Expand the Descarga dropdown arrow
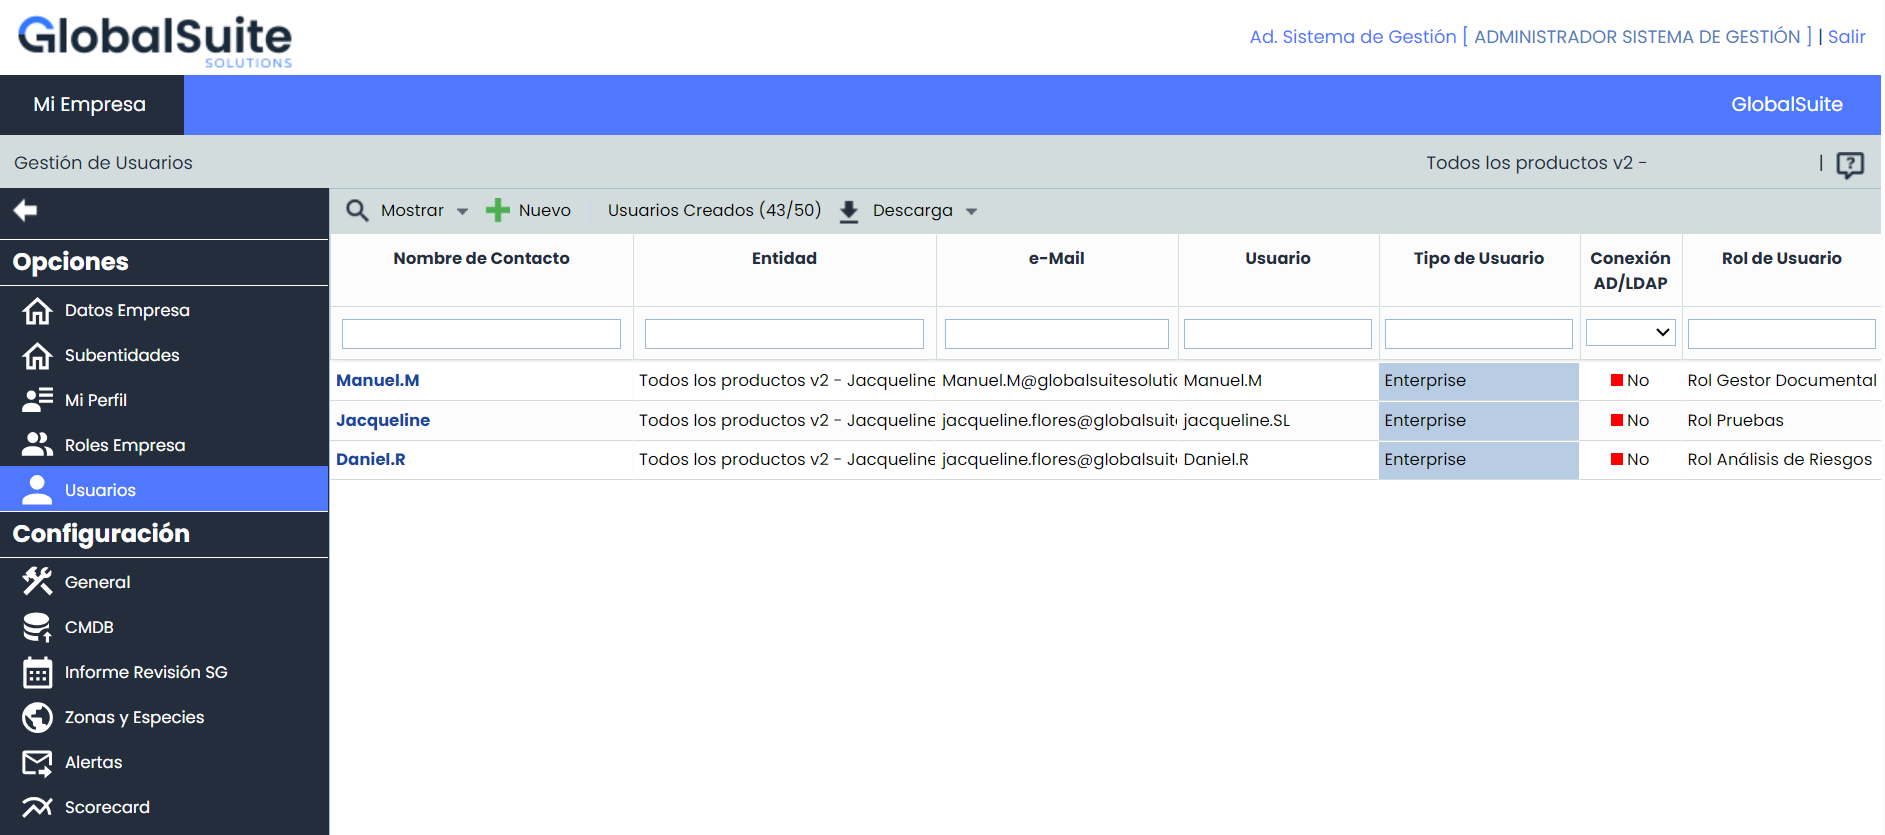This screenshot has height=835, width=1885. click(971, 211)
